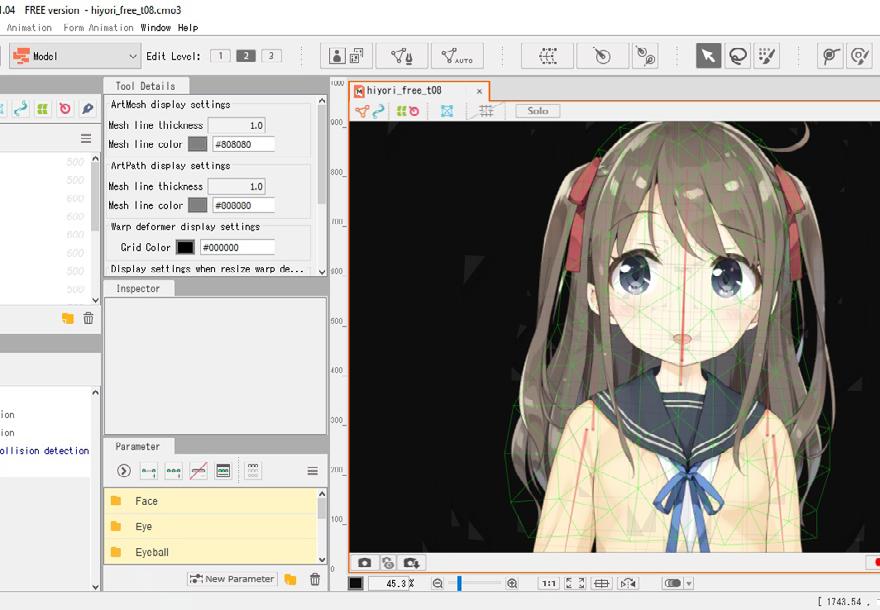This screenshot has height=610, width=880.
Task: Click the camera with down-arrow icon
Action: [411, 562]
